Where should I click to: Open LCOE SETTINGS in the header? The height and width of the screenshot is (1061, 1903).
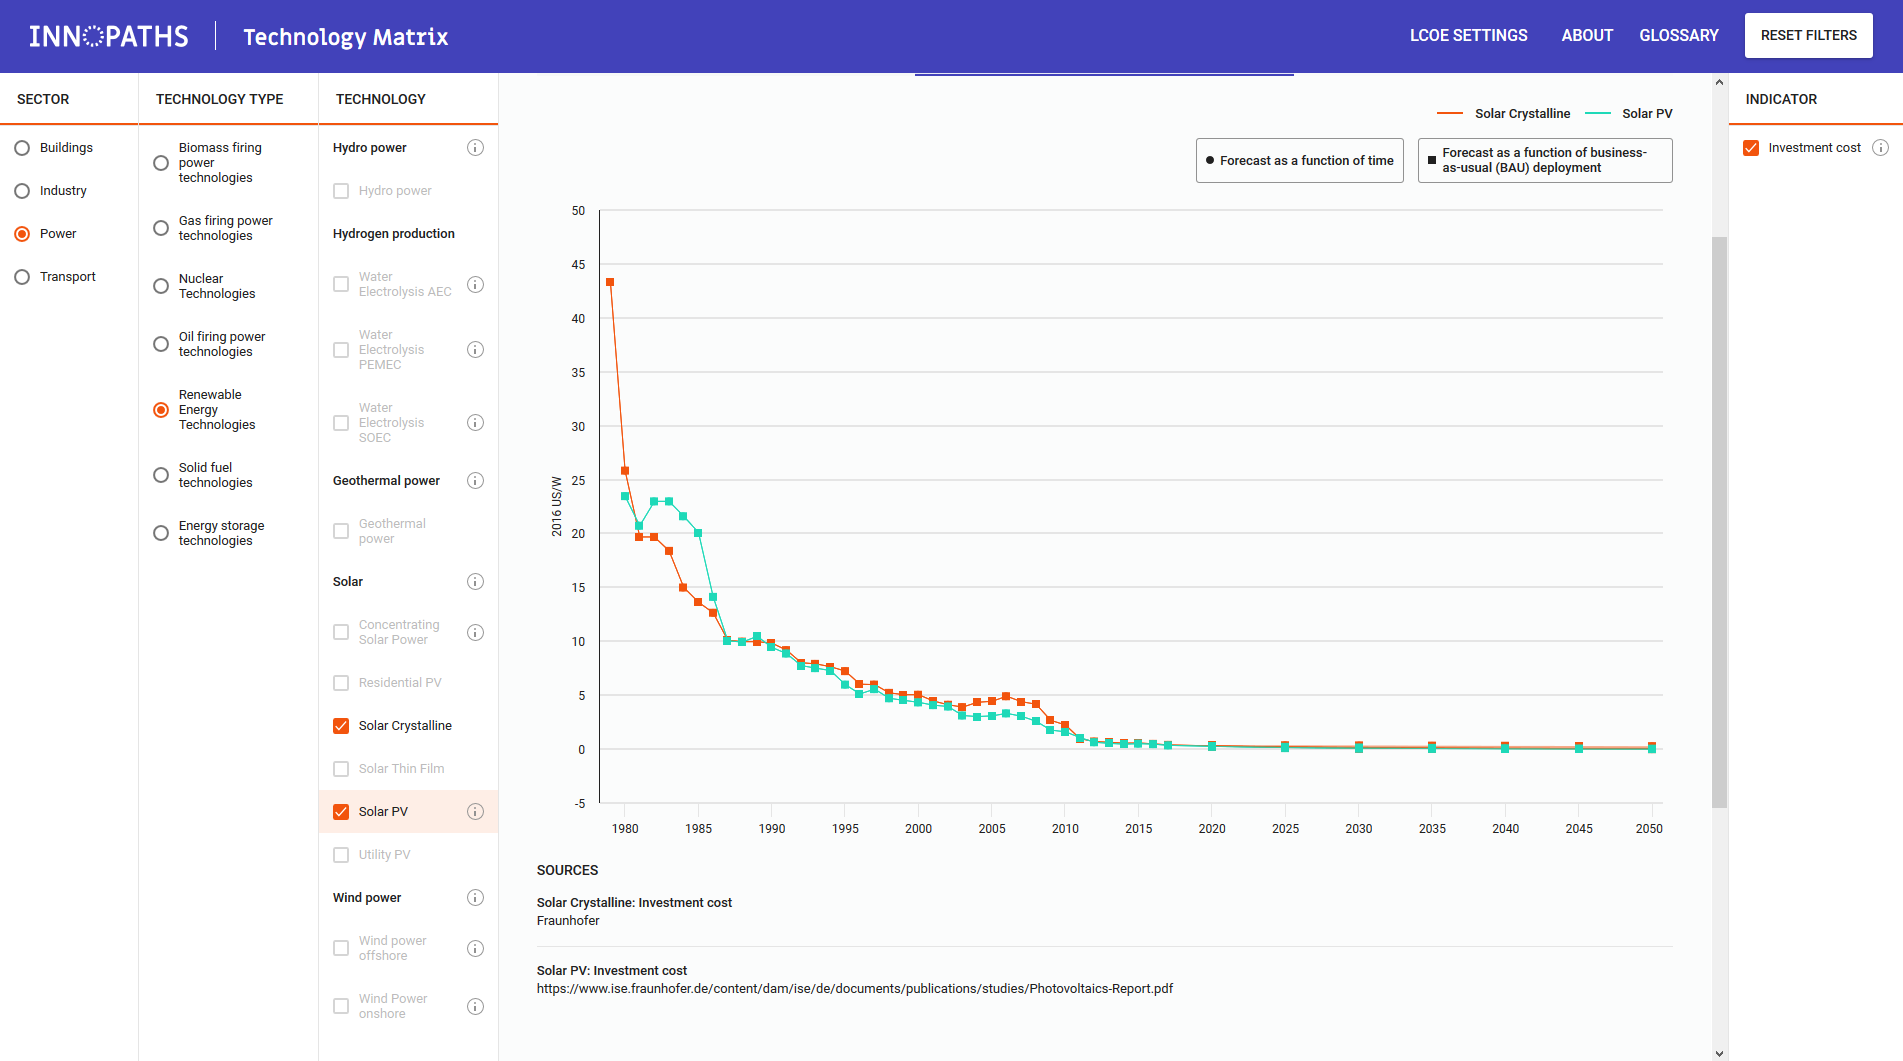coord(1468,36)
